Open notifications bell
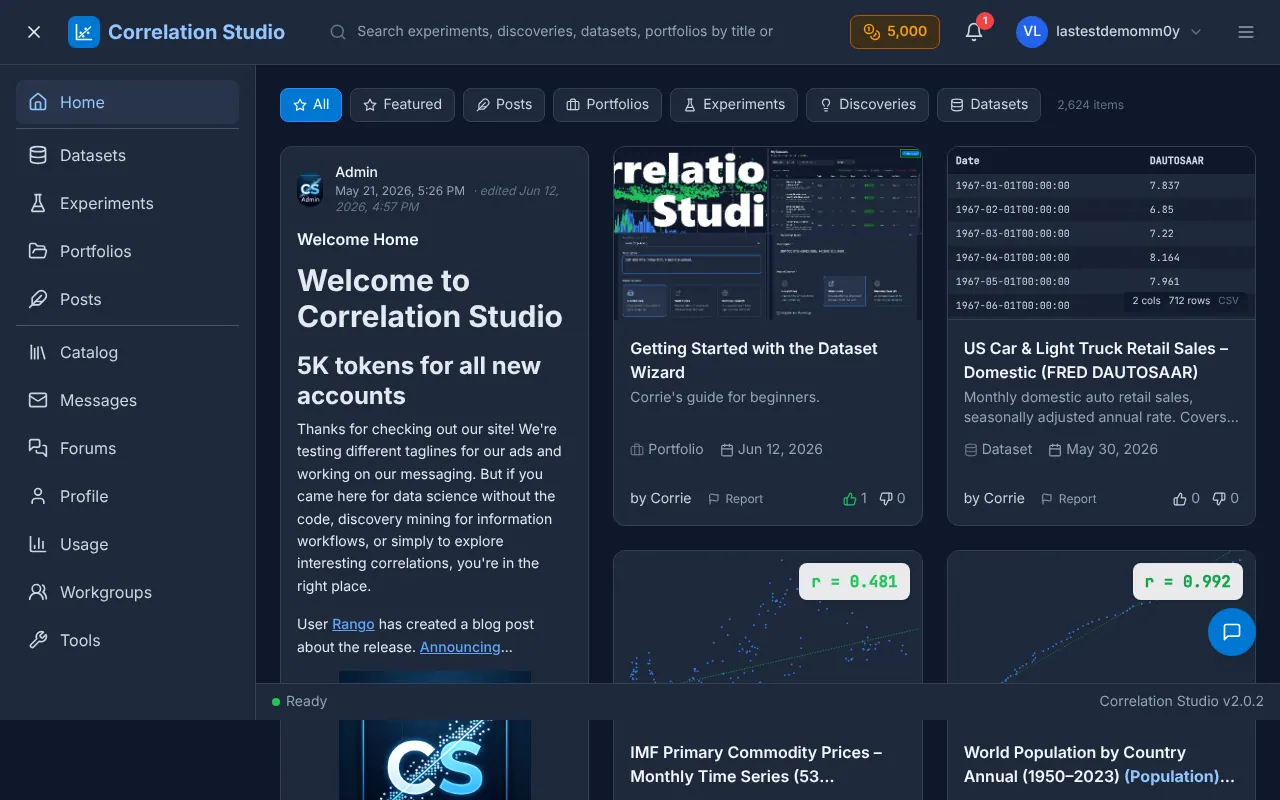The image size is (1280, 800). (x=974, y=32)
